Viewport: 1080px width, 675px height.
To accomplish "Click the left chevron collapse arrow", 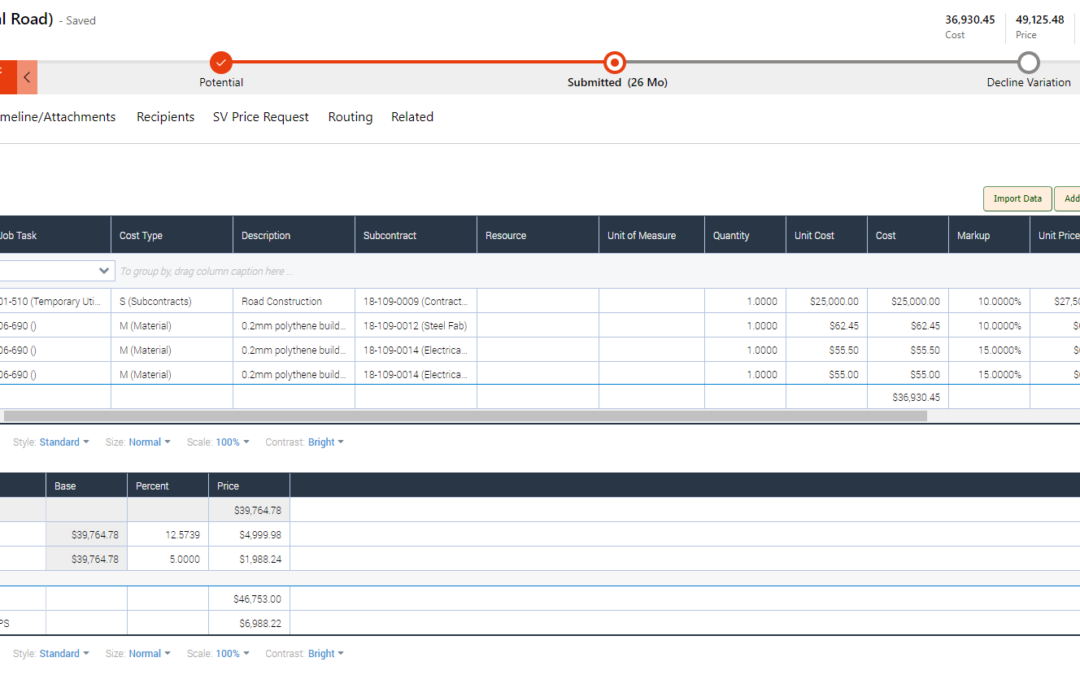I will click(27, 77).
